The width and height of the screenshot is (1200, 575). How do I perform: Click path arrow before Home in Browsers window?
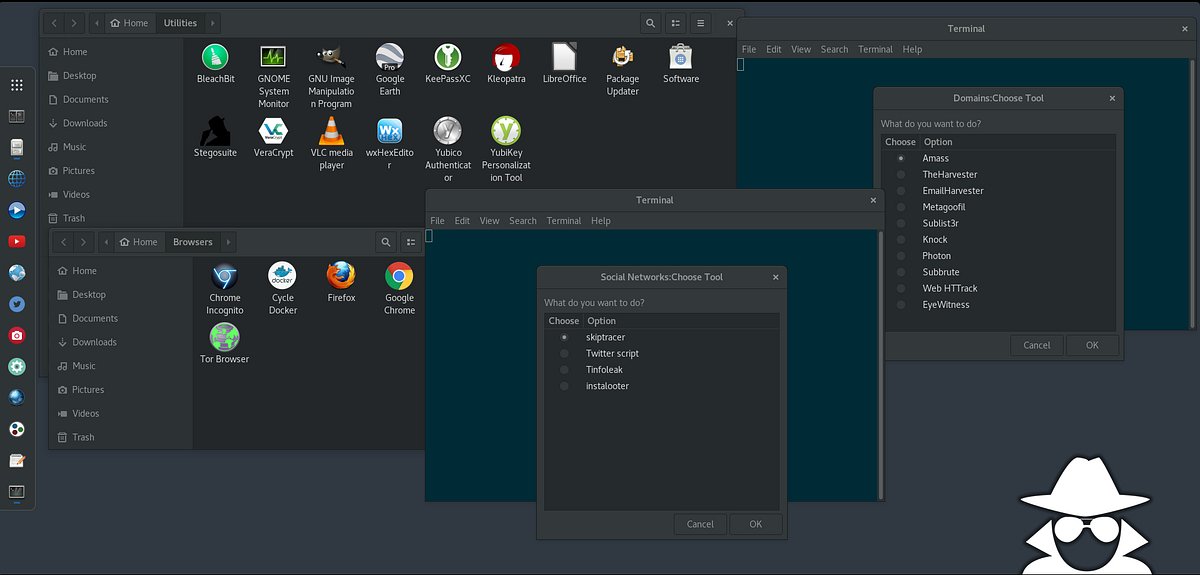coord(105,242)
